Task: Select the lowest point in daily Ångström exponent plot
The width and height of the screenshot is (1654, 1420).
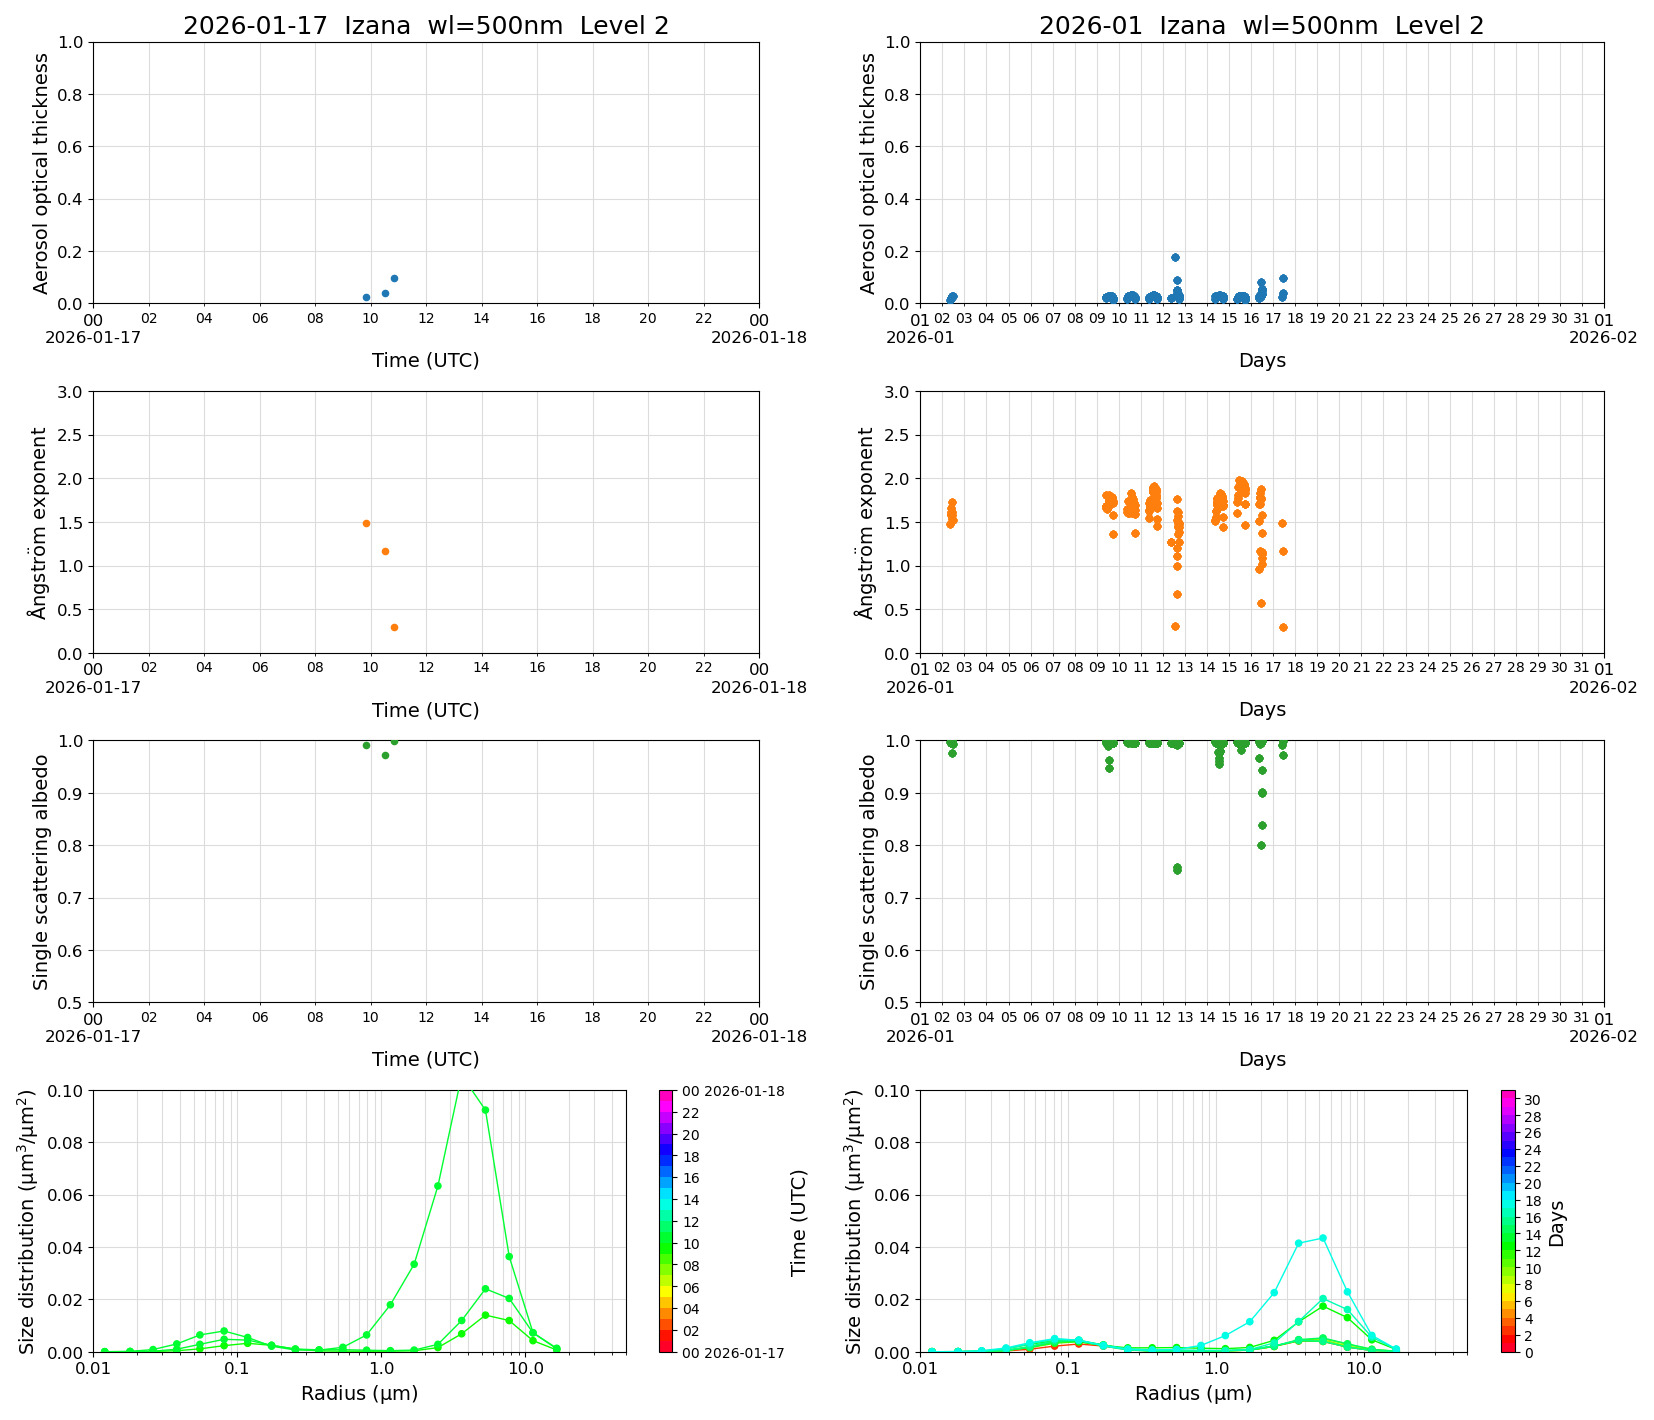Action: click(x=394, y=627)
